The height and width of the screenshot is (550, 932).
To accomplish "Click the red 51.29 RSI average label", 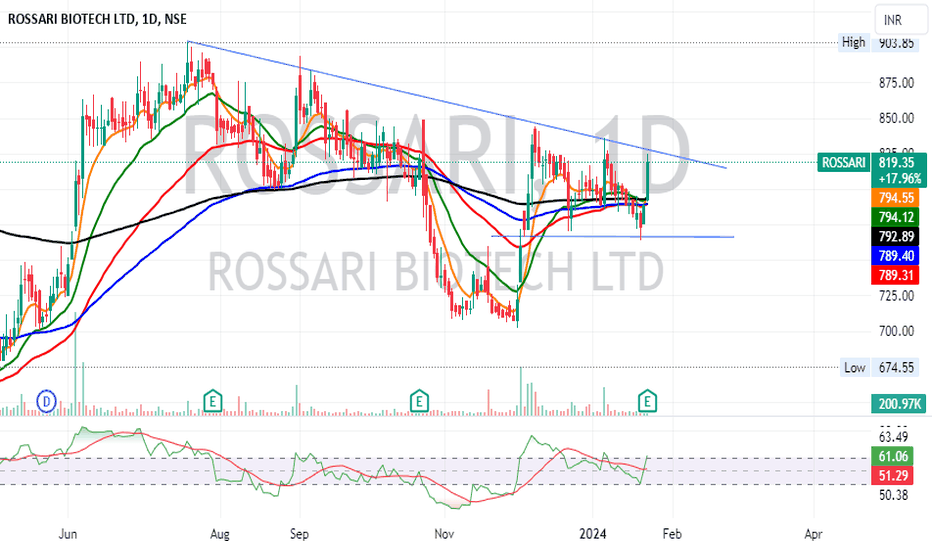I will pos(893,475).
